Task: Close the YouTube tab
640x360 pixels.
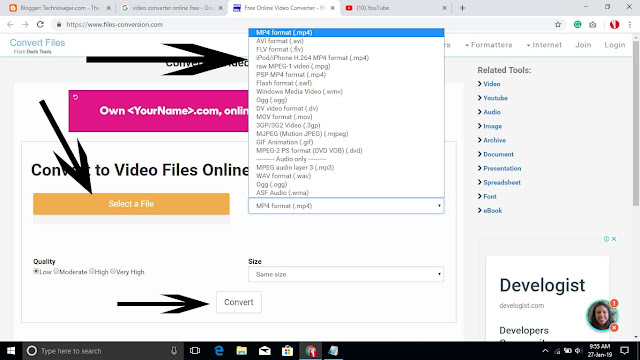Action: click(x=444, y=8)
